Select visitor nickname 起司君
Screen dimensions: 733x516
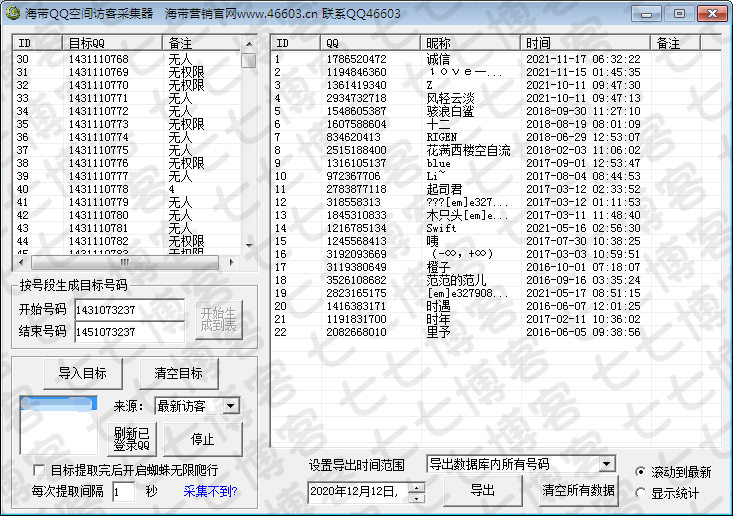[444, 189]
